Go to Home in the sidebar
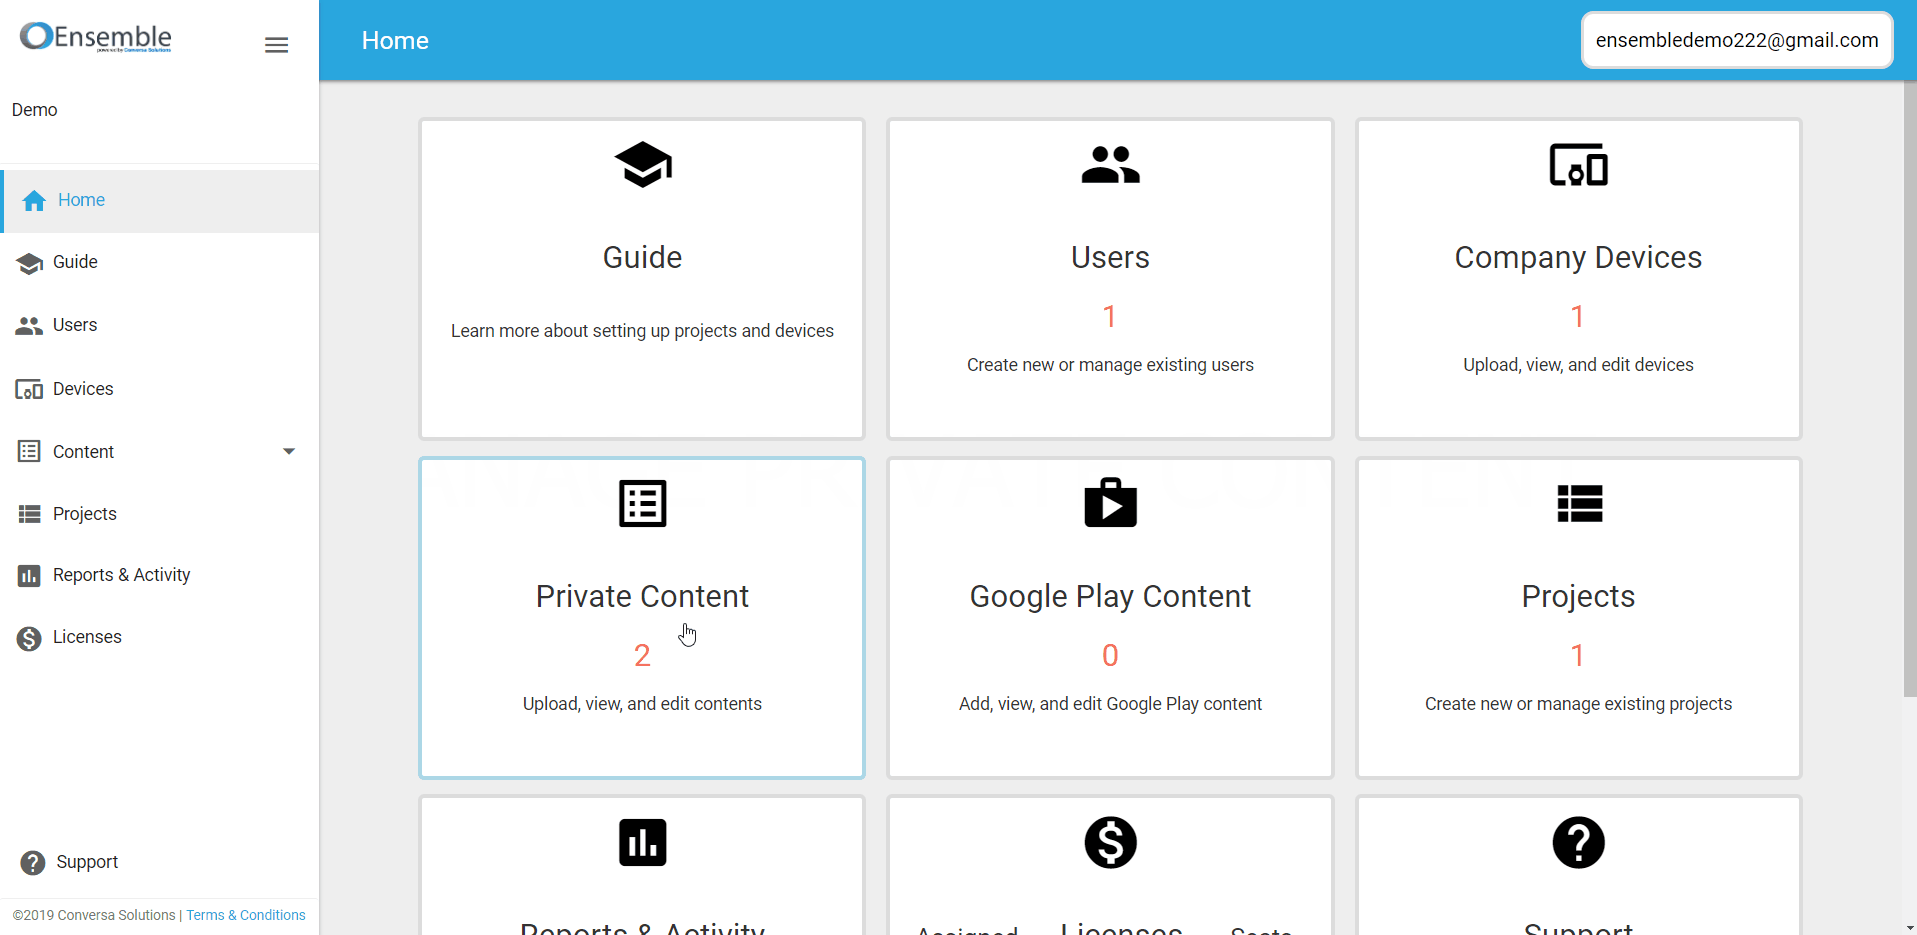The image size is (1917, 935). point(160,201)
